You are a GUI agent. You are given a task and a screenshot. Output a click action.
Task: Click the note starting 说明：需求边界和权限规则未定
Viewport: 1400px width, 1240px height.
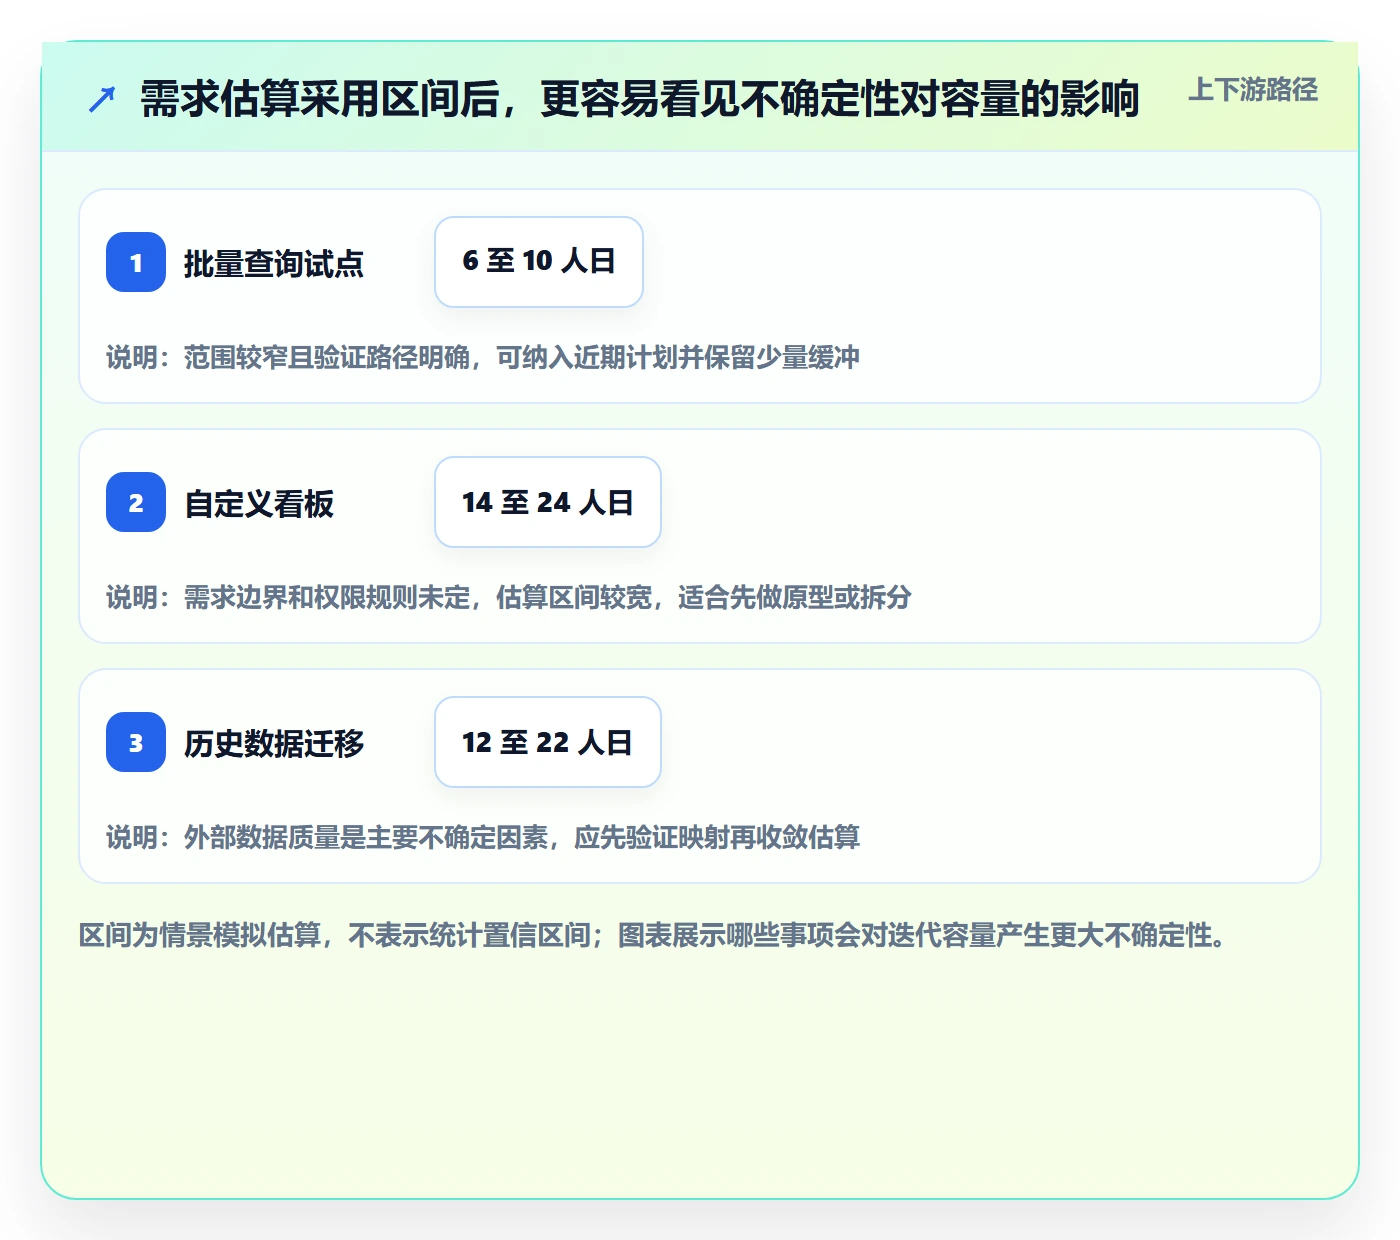(x=509, y=597)
